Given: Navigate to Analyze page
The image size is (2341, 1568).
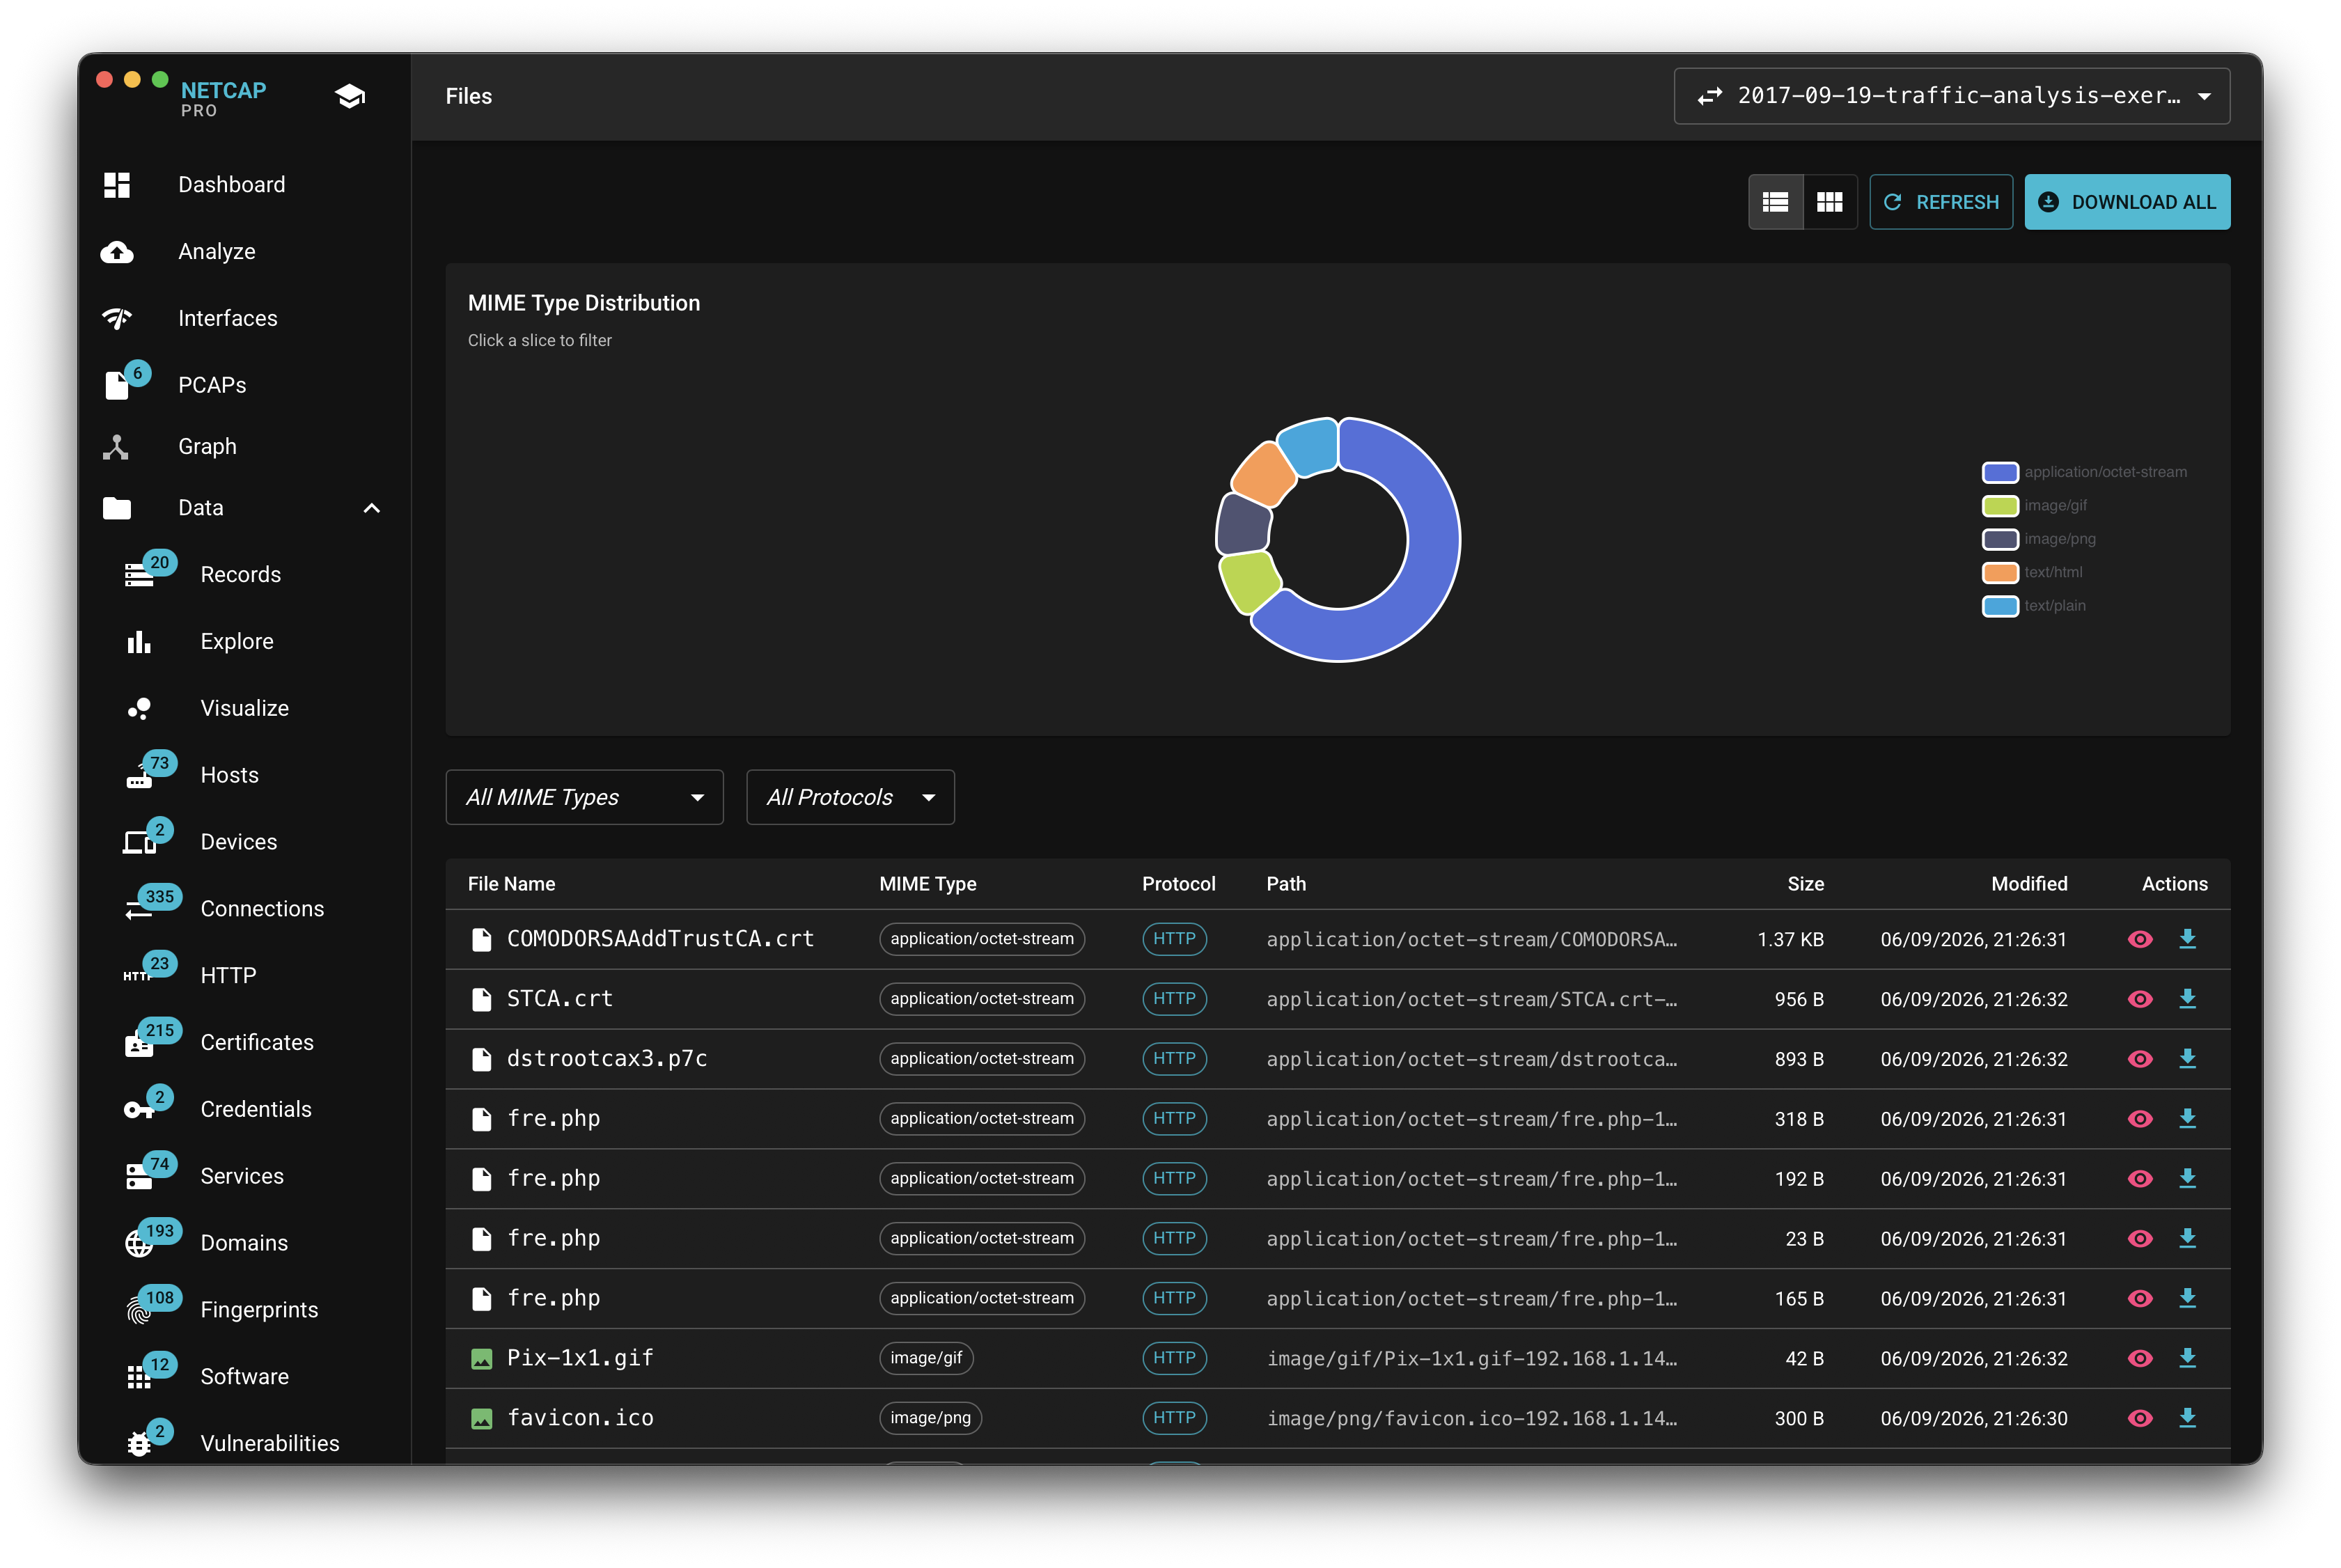Looking at the screenshot, I should pos(217,252).
